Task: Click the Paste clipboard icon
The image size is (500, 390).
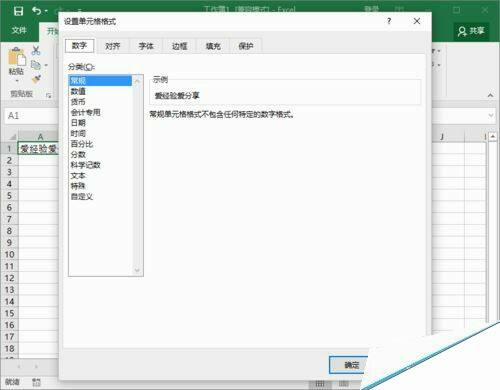Action: click(17, 56)
